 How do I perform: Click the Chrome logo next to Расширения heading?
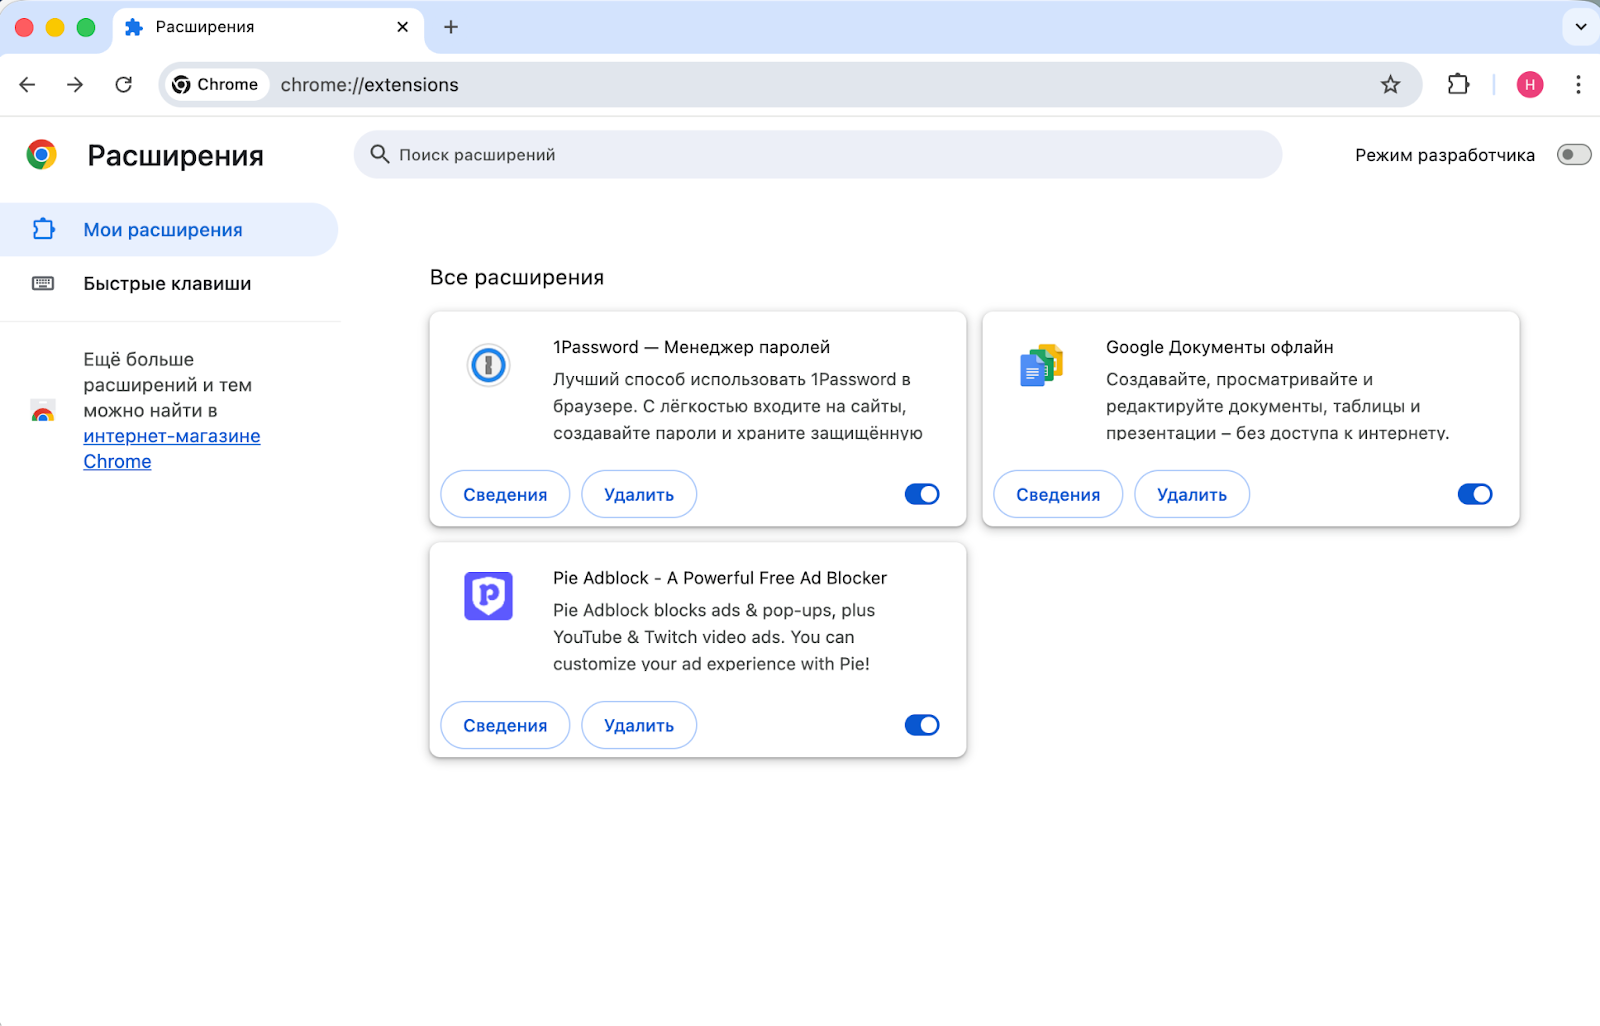[41, 155]
